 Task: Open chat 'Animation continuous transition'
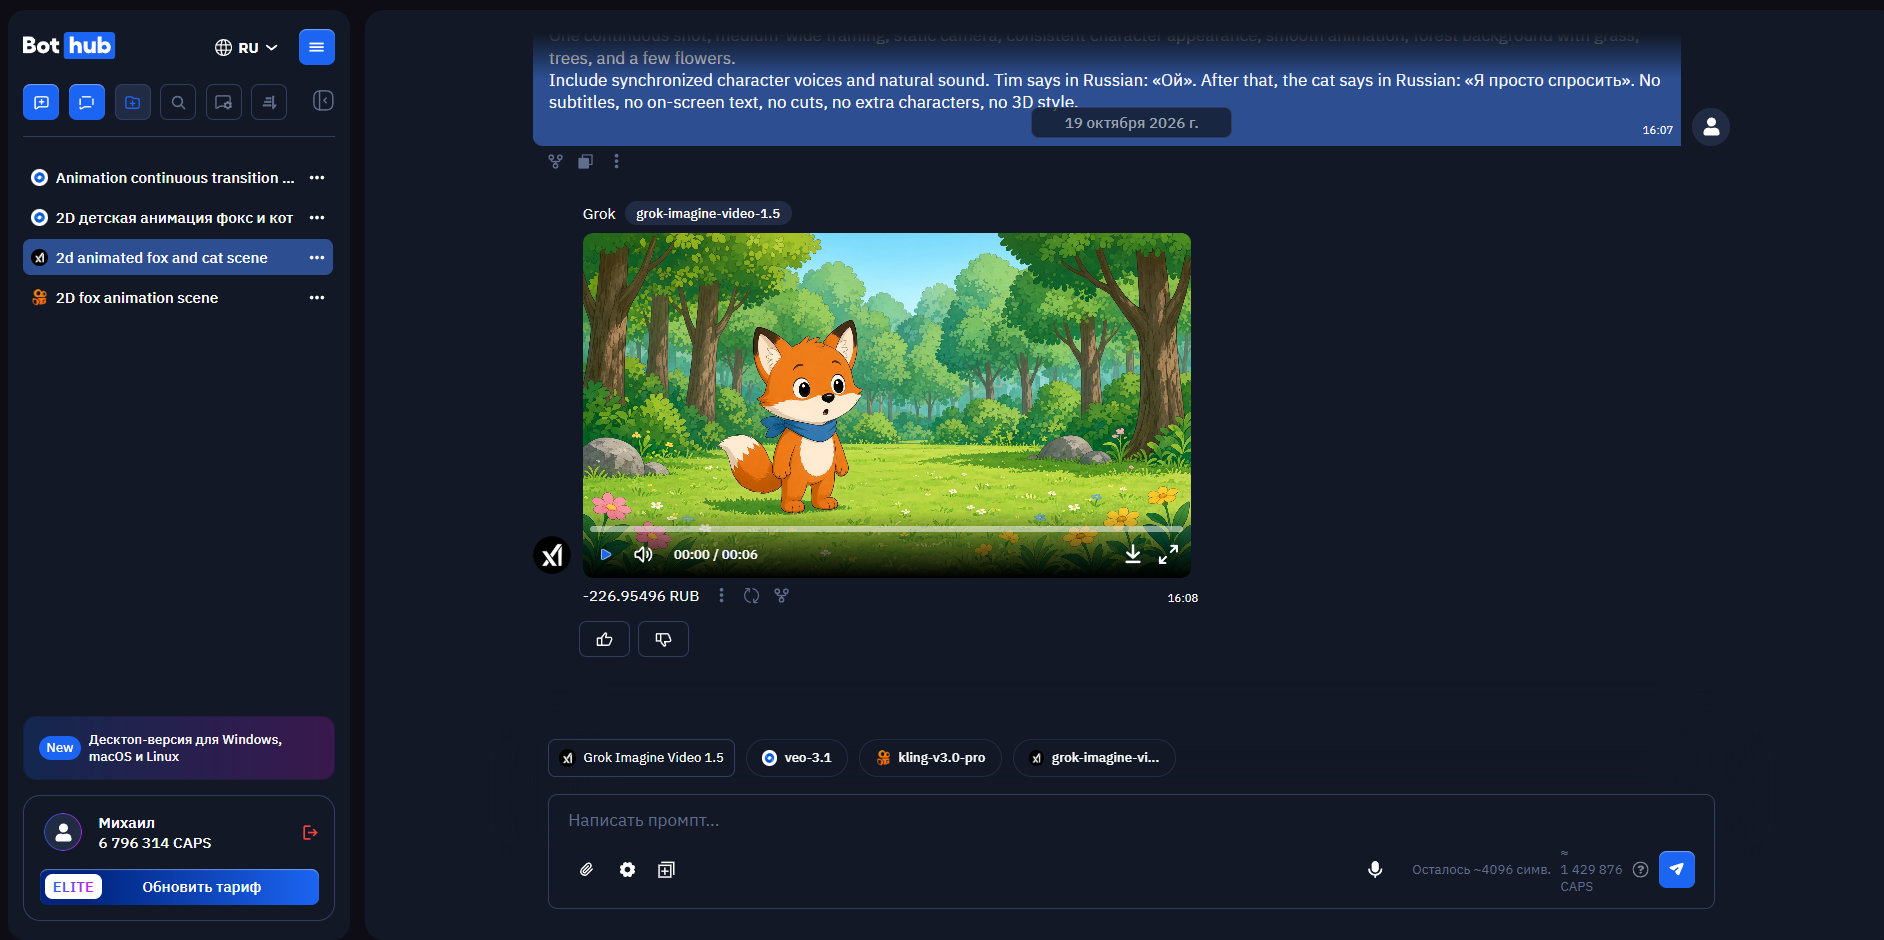(x=178, y=178)
